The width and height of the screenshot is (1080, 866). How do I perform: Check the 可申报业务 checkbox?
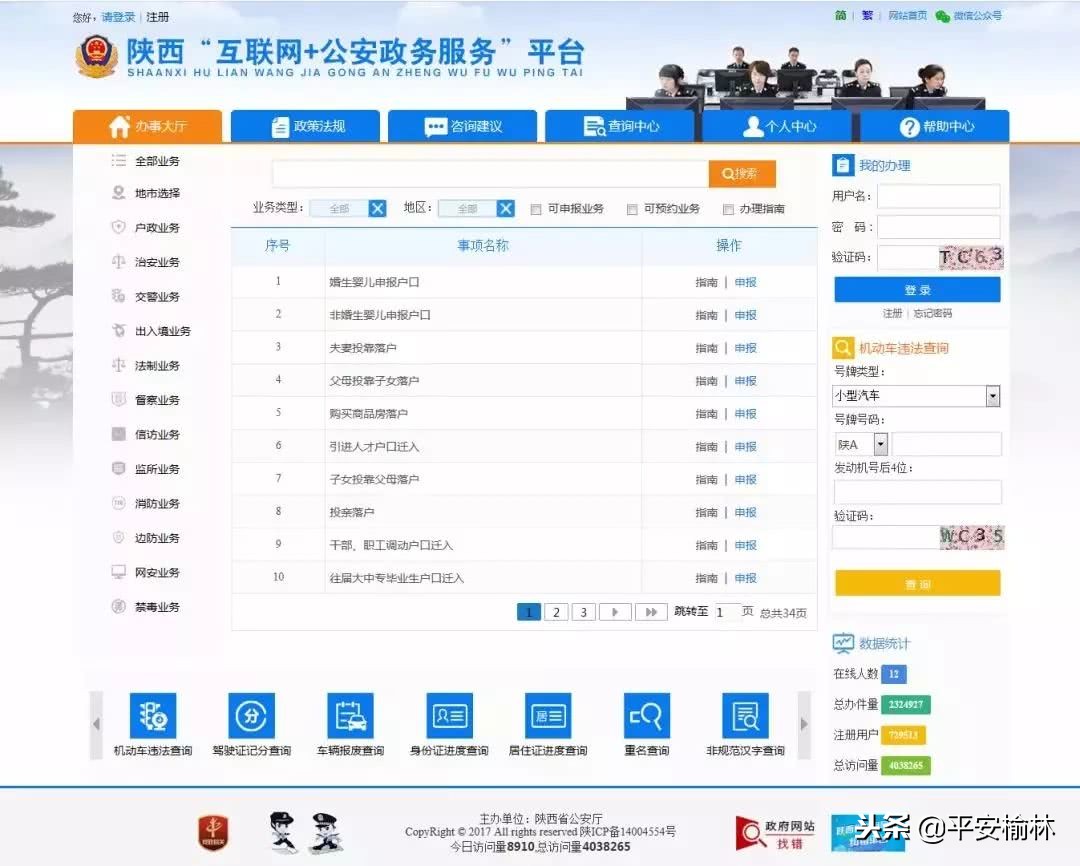pyautogui.click(x=536, y=209)
